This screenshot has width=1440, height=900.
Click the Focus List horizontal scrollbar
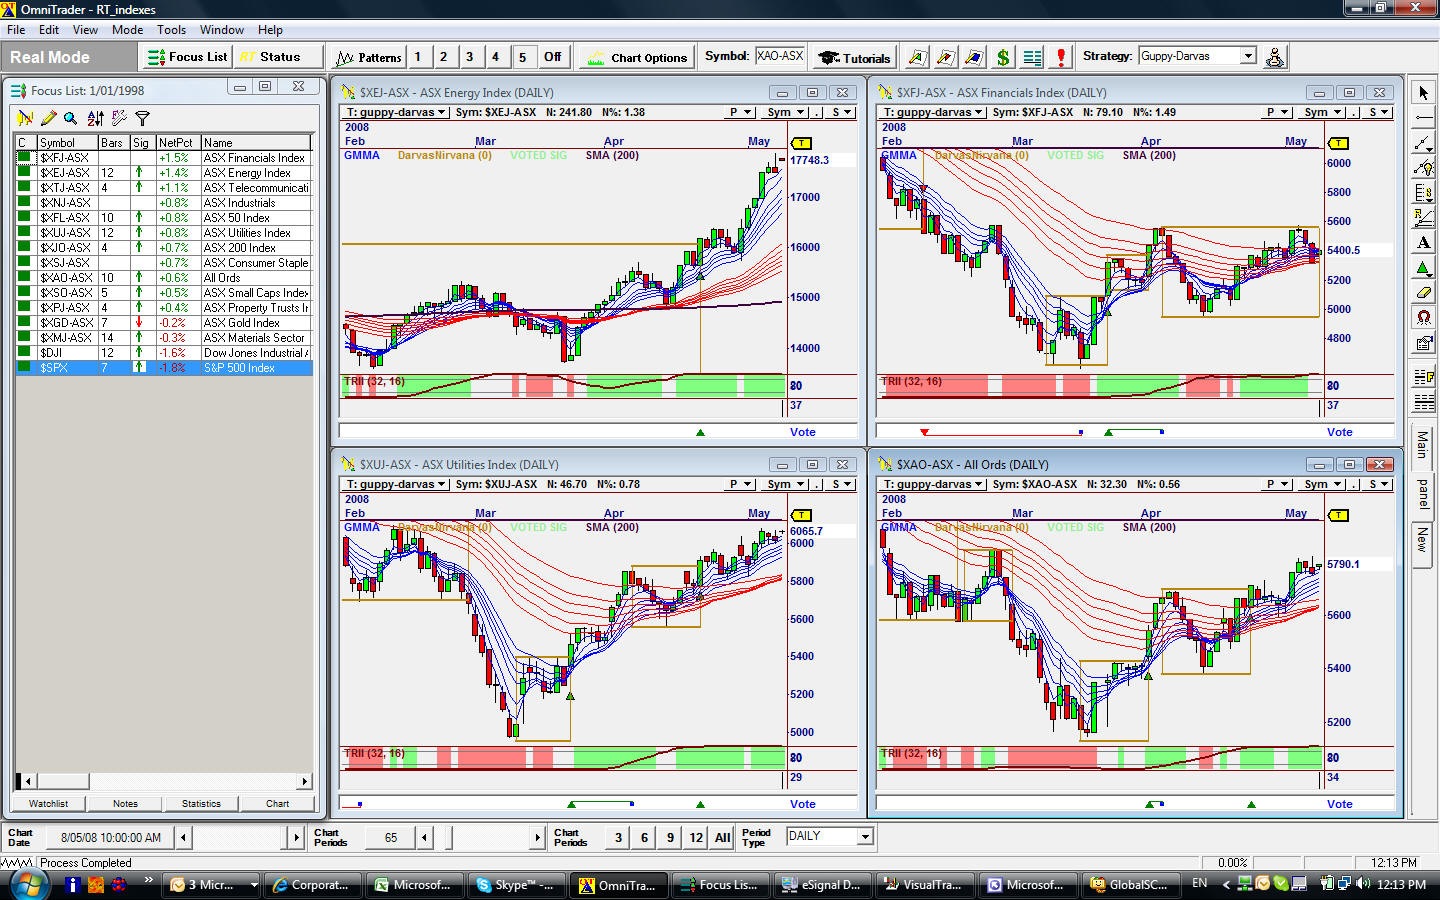click(164, 781)
